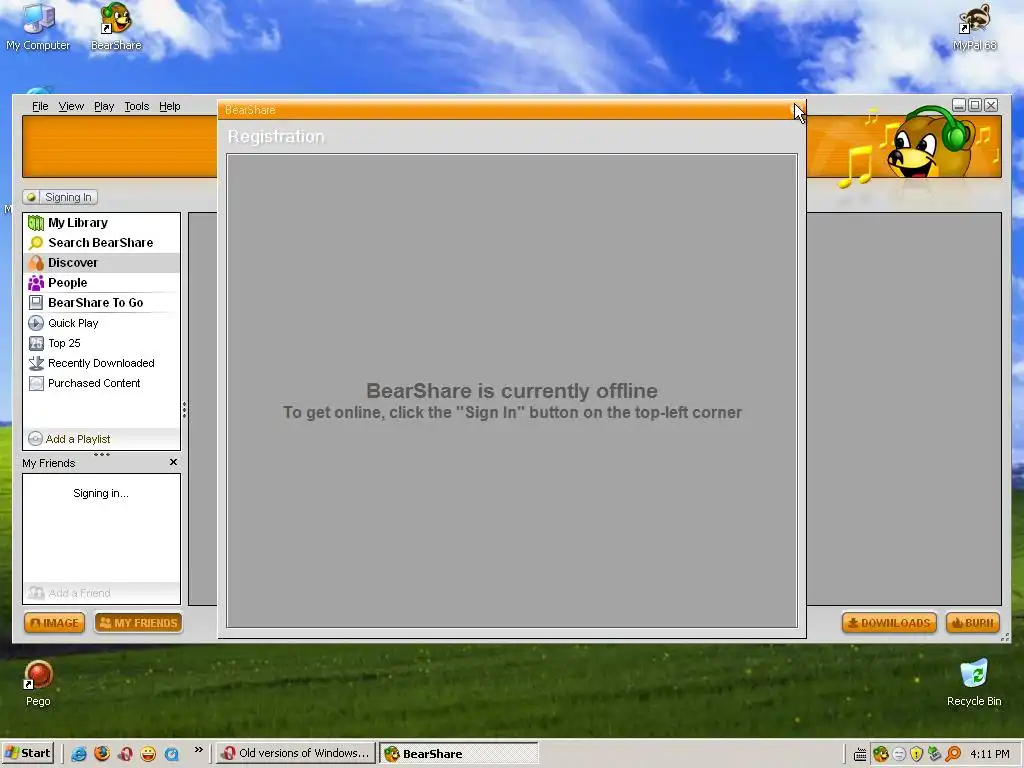This screenshot has height=768, width=1024.
Task: Launch Firefox from Quick Launch
Action: [x=102, y=754]
